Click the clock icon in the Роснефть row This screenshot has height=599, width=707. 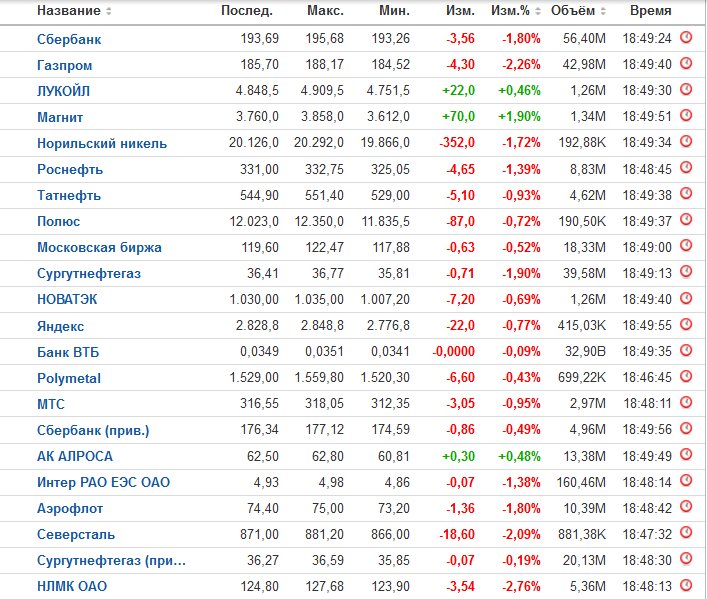tap(686, 168)
